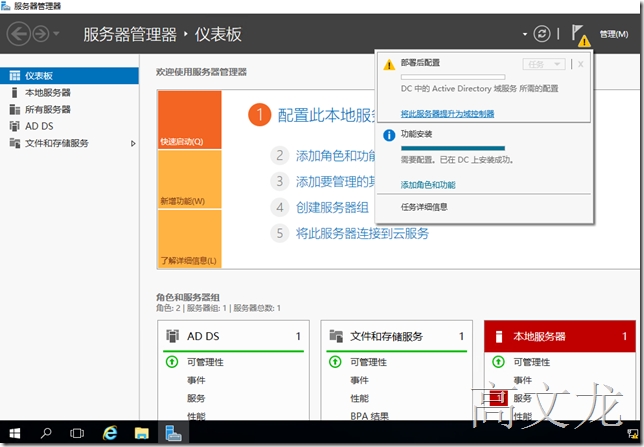Click 将此服务器连接到云服务 link
Viewport: 644px width, 447px height.
coord(362,233)
